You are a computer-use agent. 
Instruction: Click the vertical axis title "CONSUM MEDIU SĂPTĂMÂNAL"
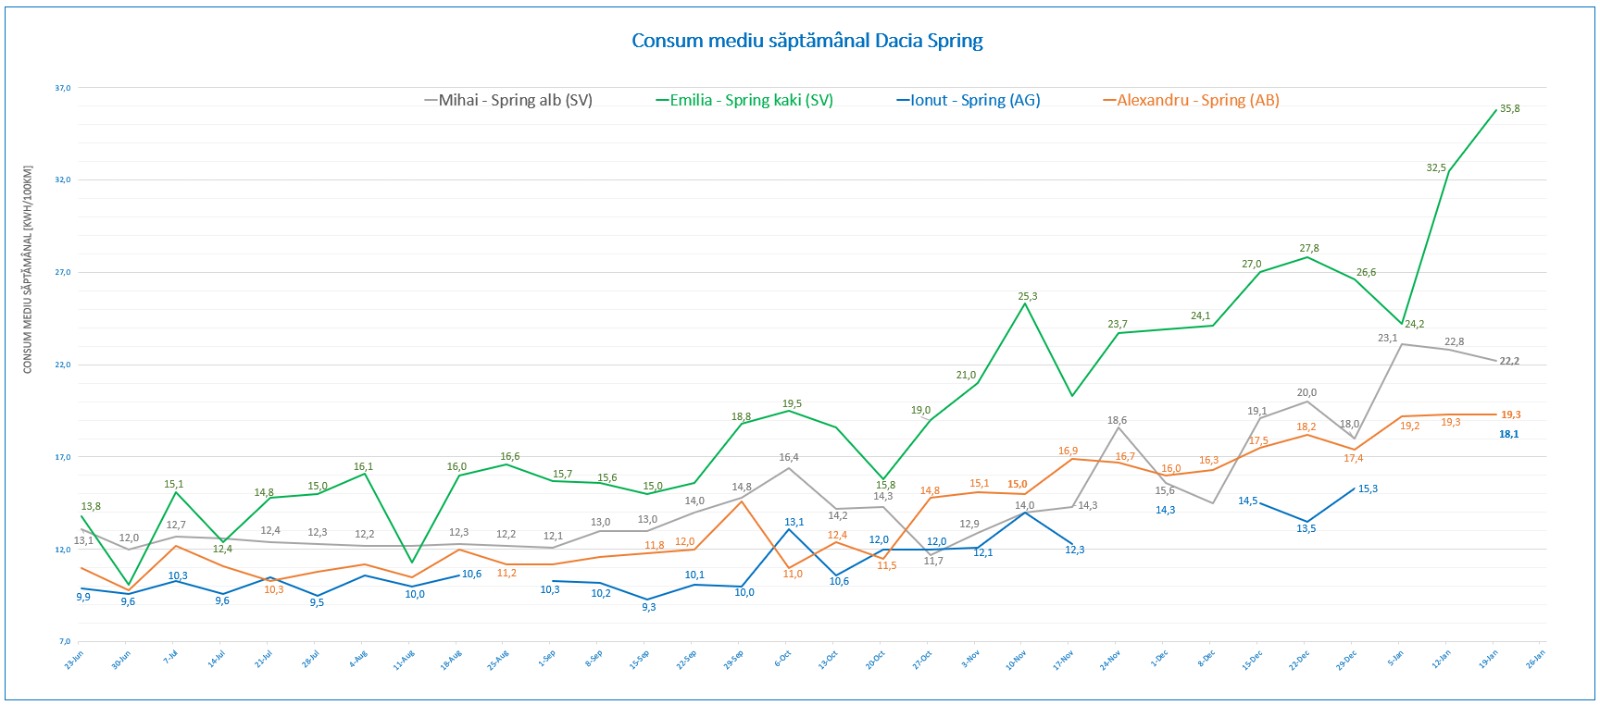[28, 270]
